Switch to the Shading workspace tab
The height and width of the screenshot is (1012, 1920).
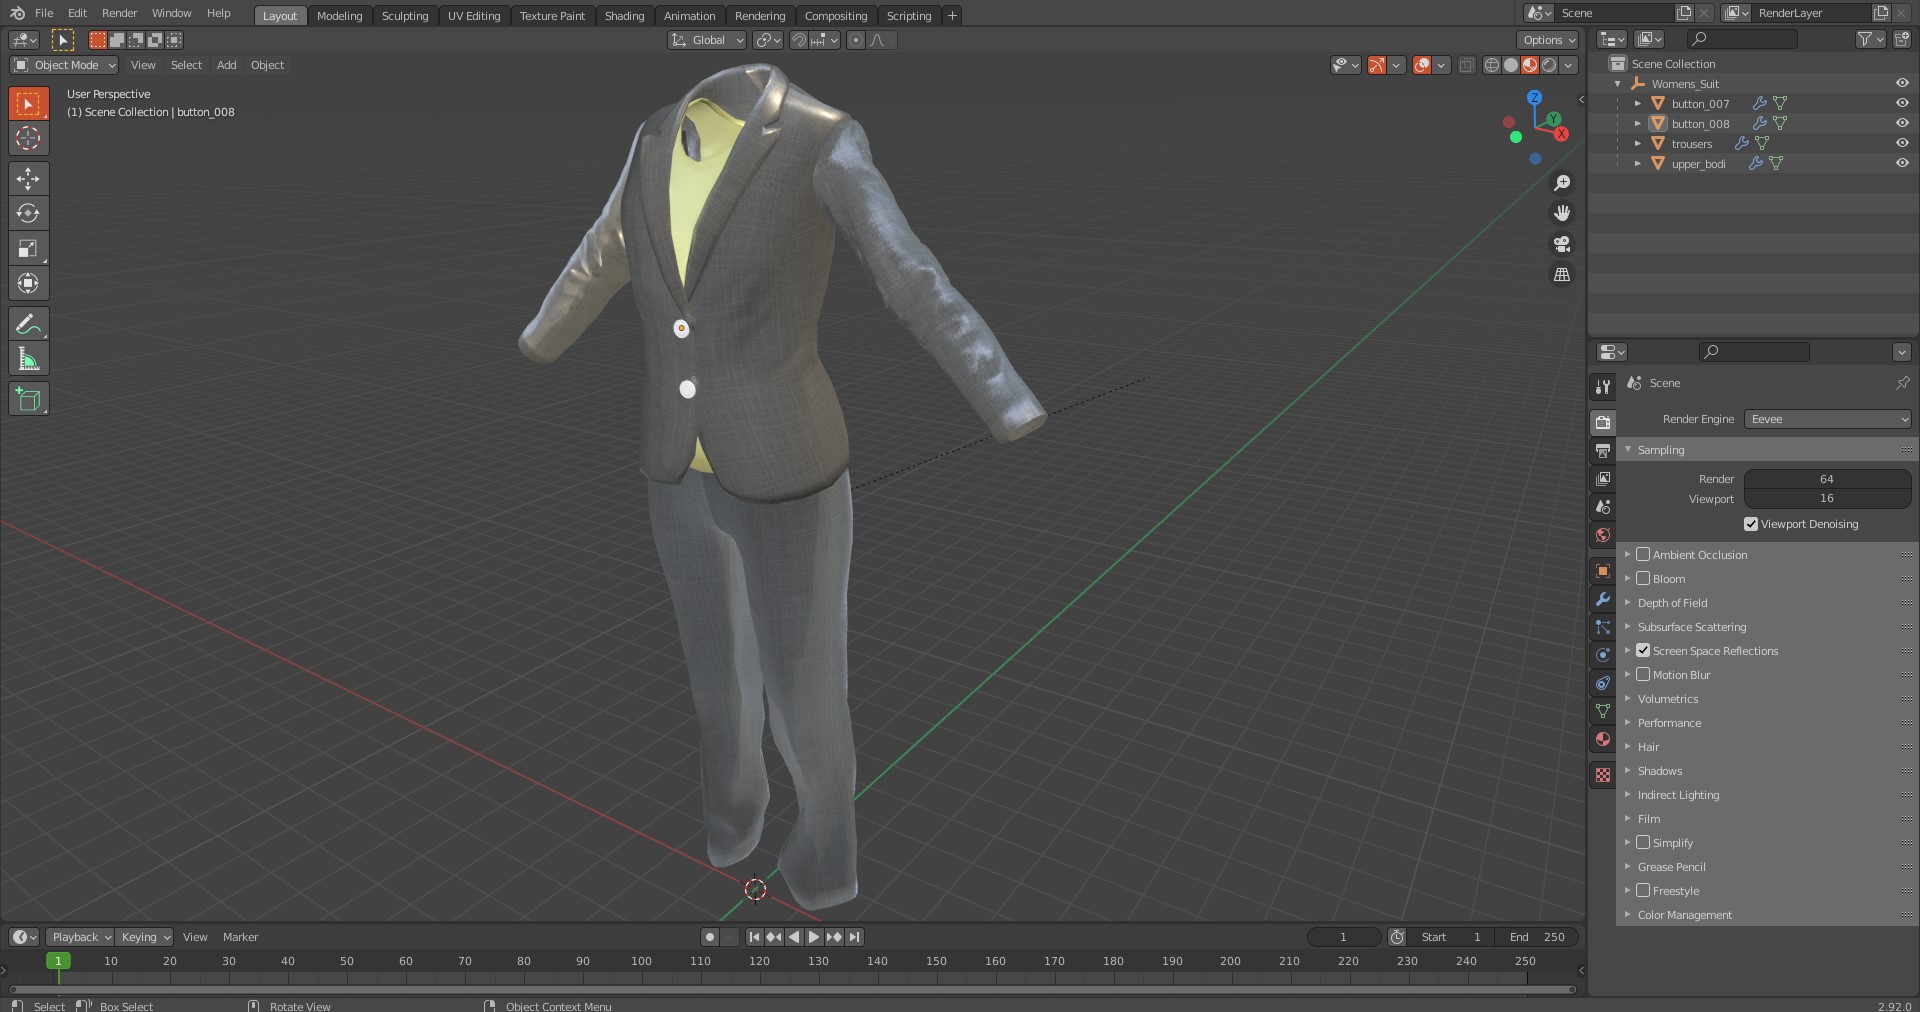point(624,16)
